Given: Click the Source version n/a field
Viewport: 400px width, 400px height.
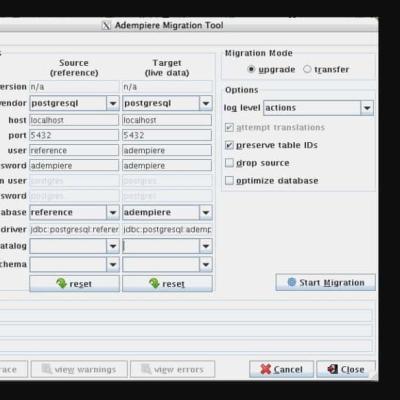Looking at the screenshot, I should click(x=74, y=87).
